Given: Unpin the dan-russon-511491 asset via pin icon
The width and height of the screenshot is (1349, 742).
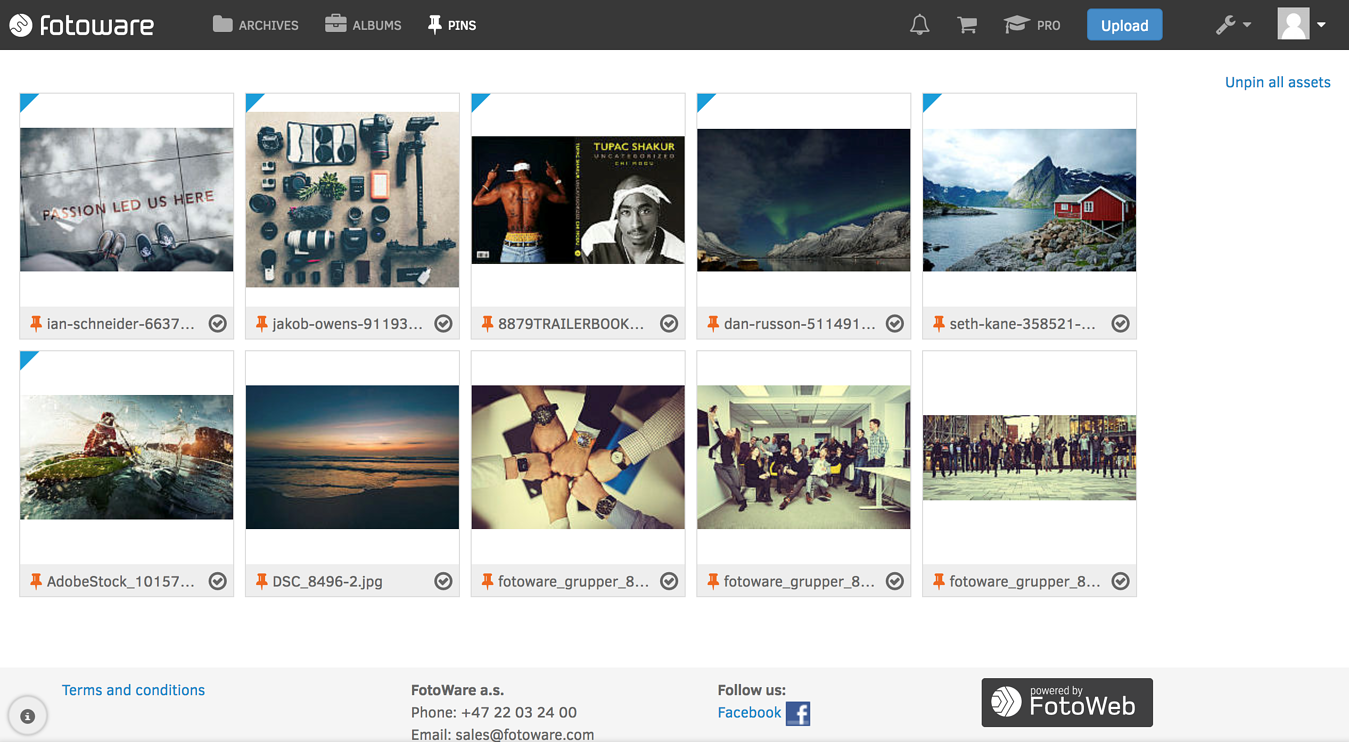Looking at the screenshot, I should click(713, 323).
